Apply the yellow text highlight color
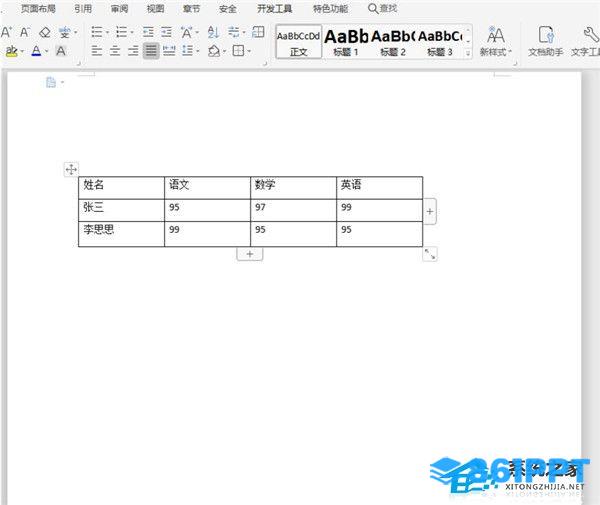Viewport: 600px width, 505px height. tap(11, 51)
